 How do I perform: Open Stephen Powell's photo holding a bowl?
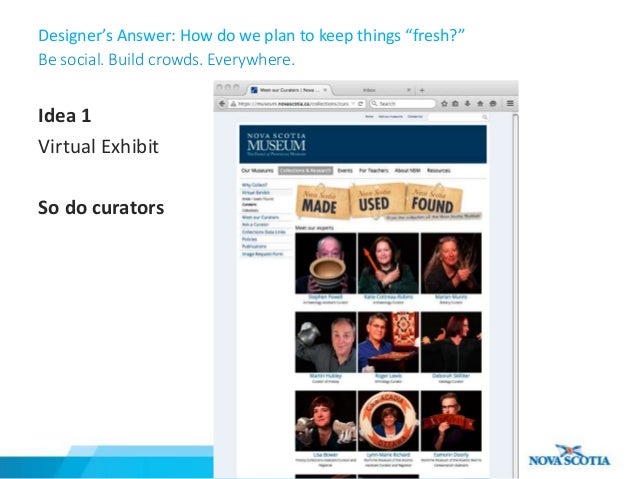coord(326,263)
